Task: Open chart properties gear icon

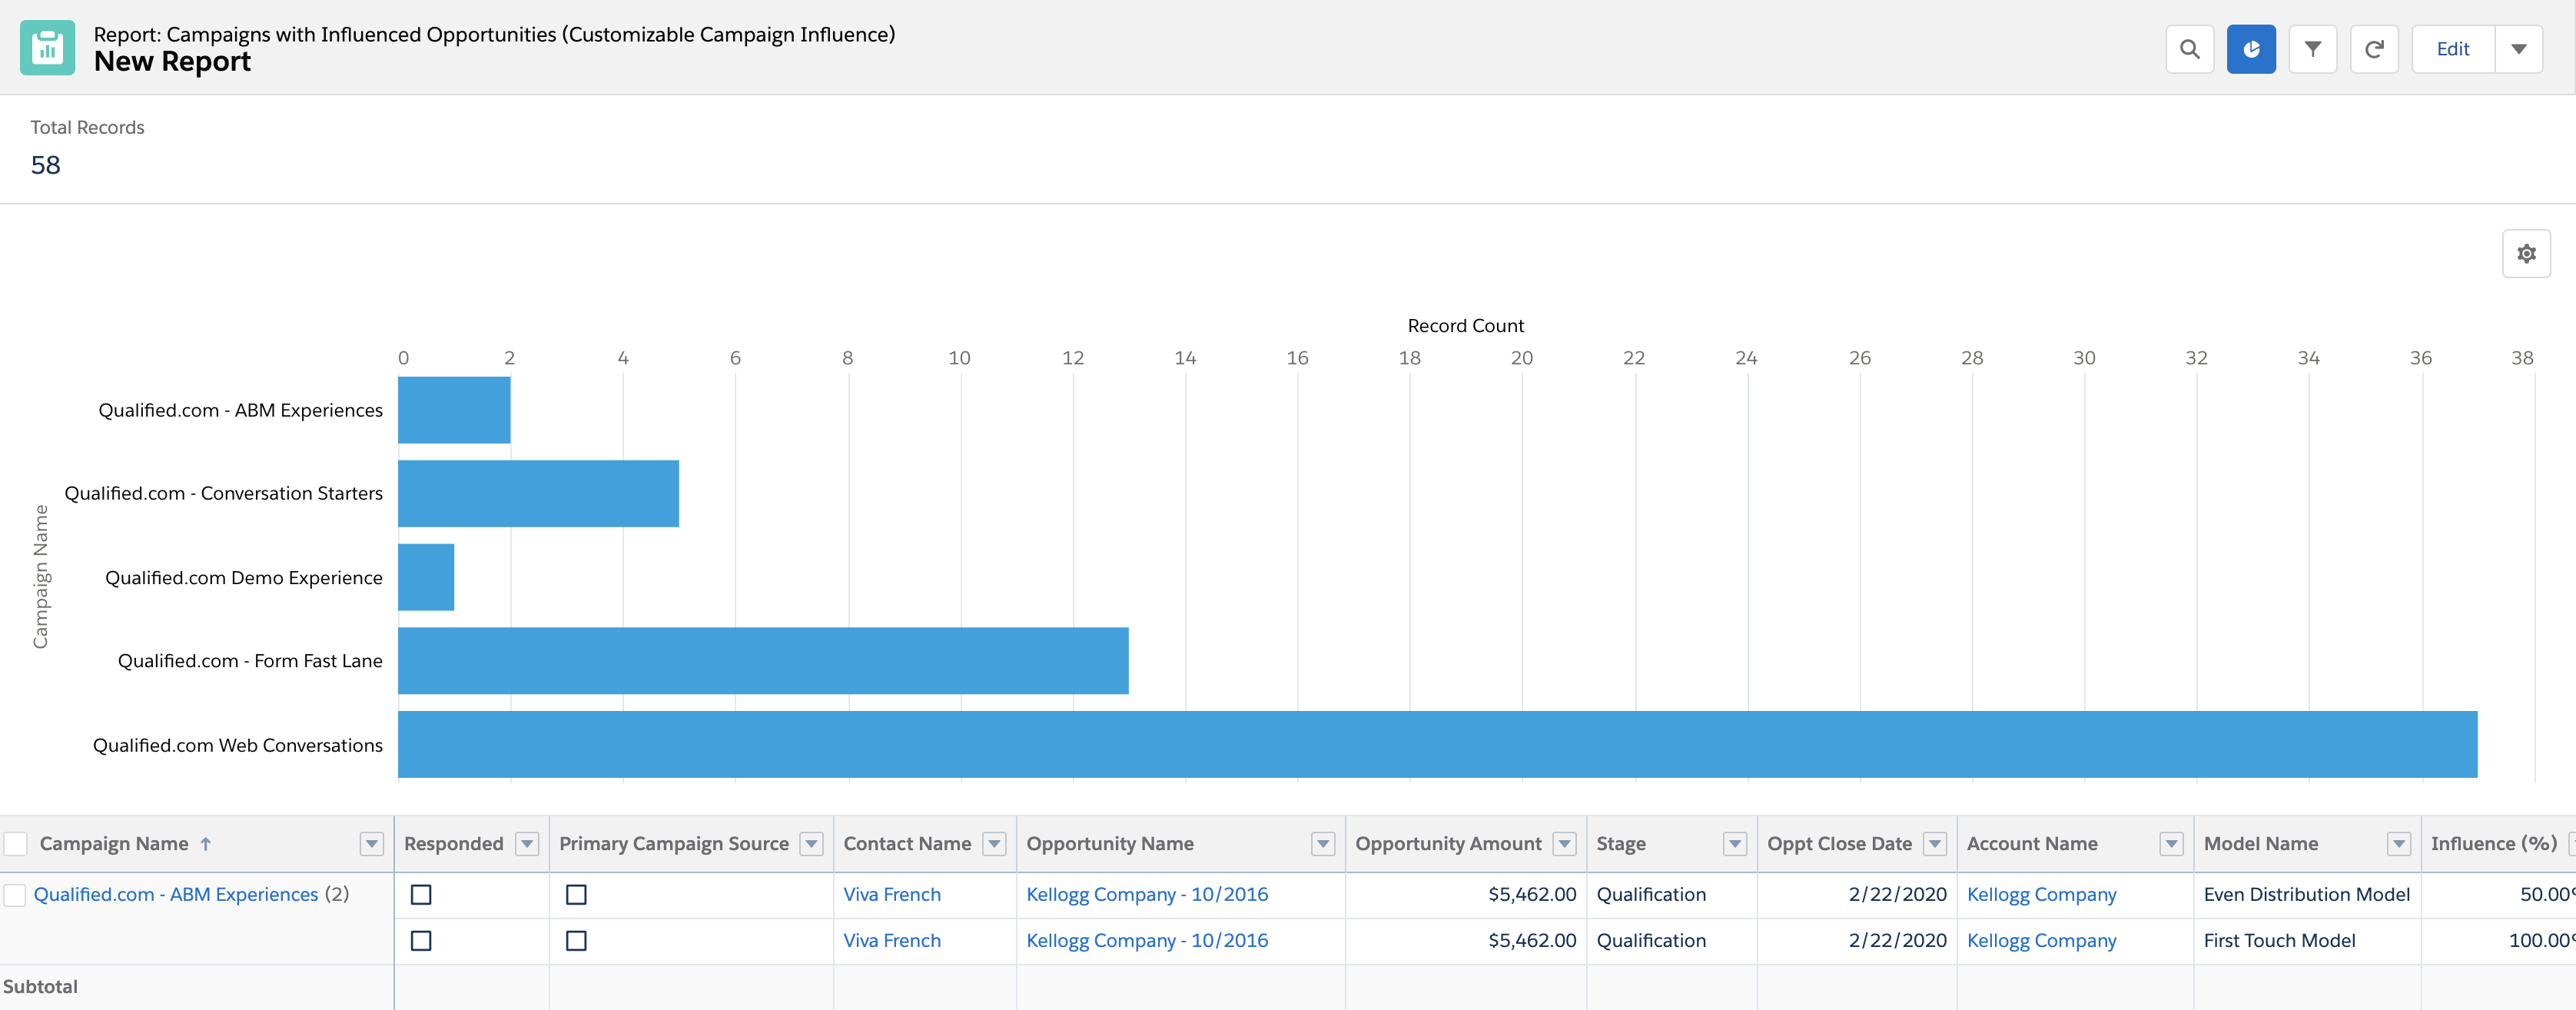Action: tap(2526, 253)
